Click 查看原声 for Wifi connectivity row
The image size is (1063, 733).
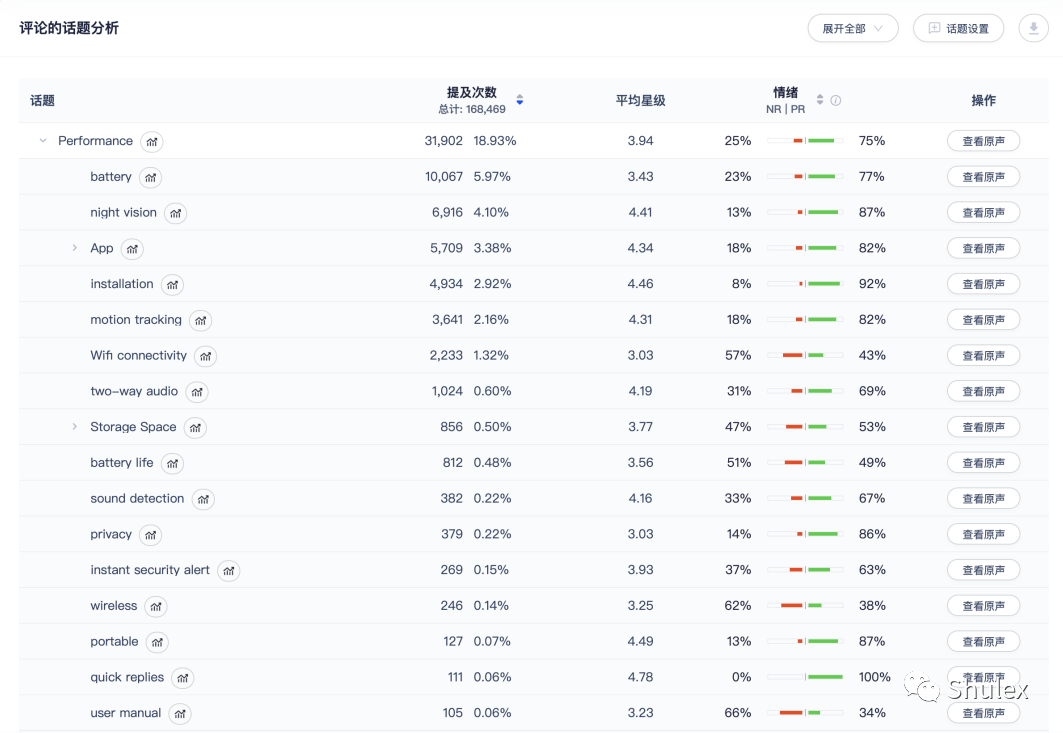[983, 356]
